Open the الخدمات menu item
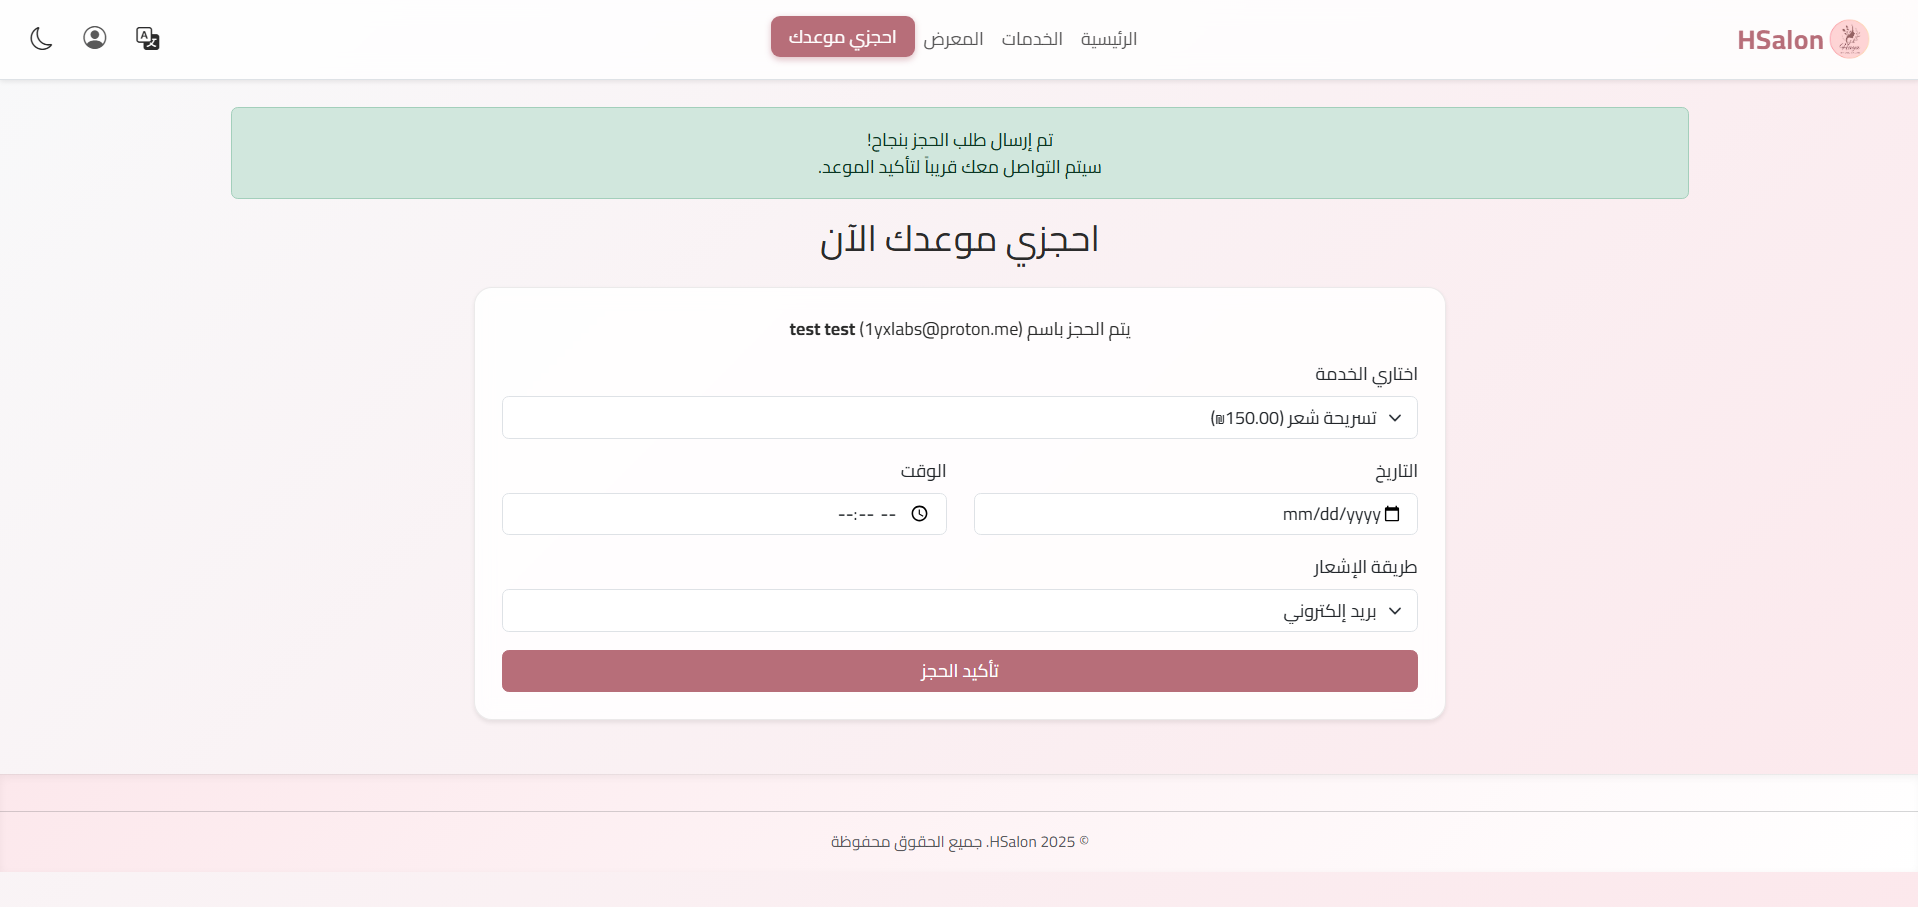This screenshot has height=907, width=1918. (1031, 39)
